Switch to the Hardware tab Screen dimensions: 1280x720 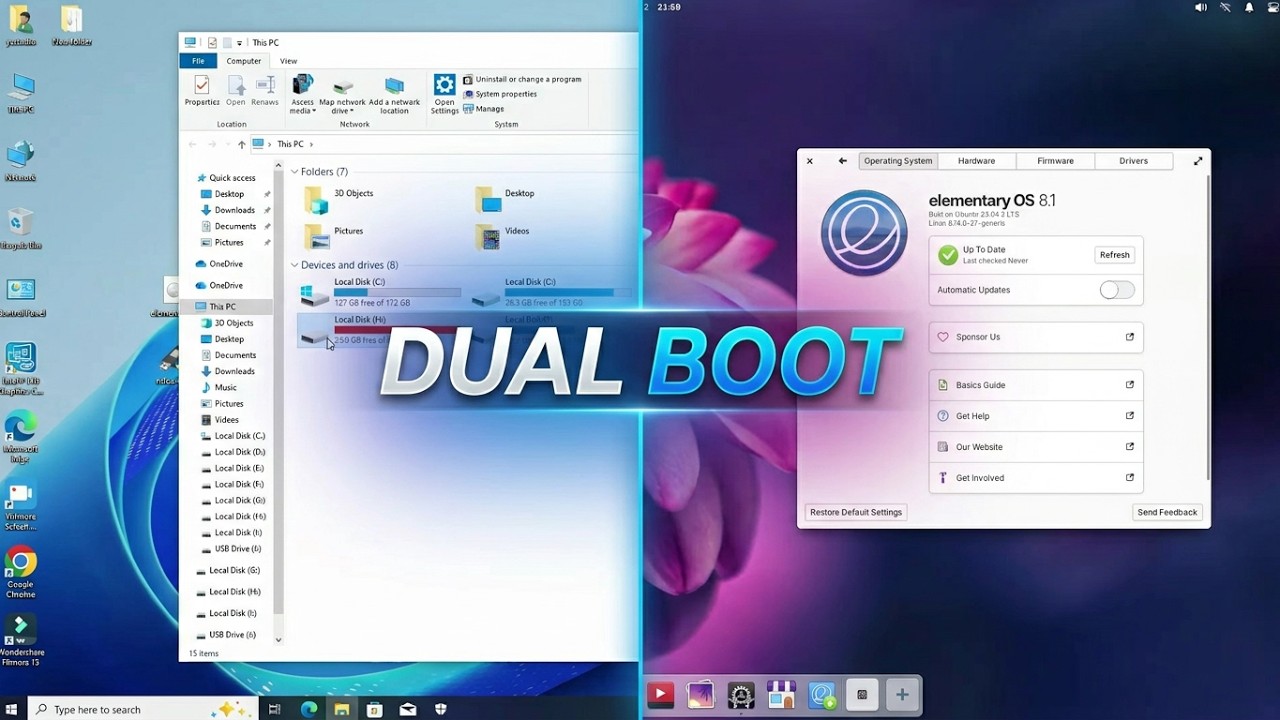(976, 161)
